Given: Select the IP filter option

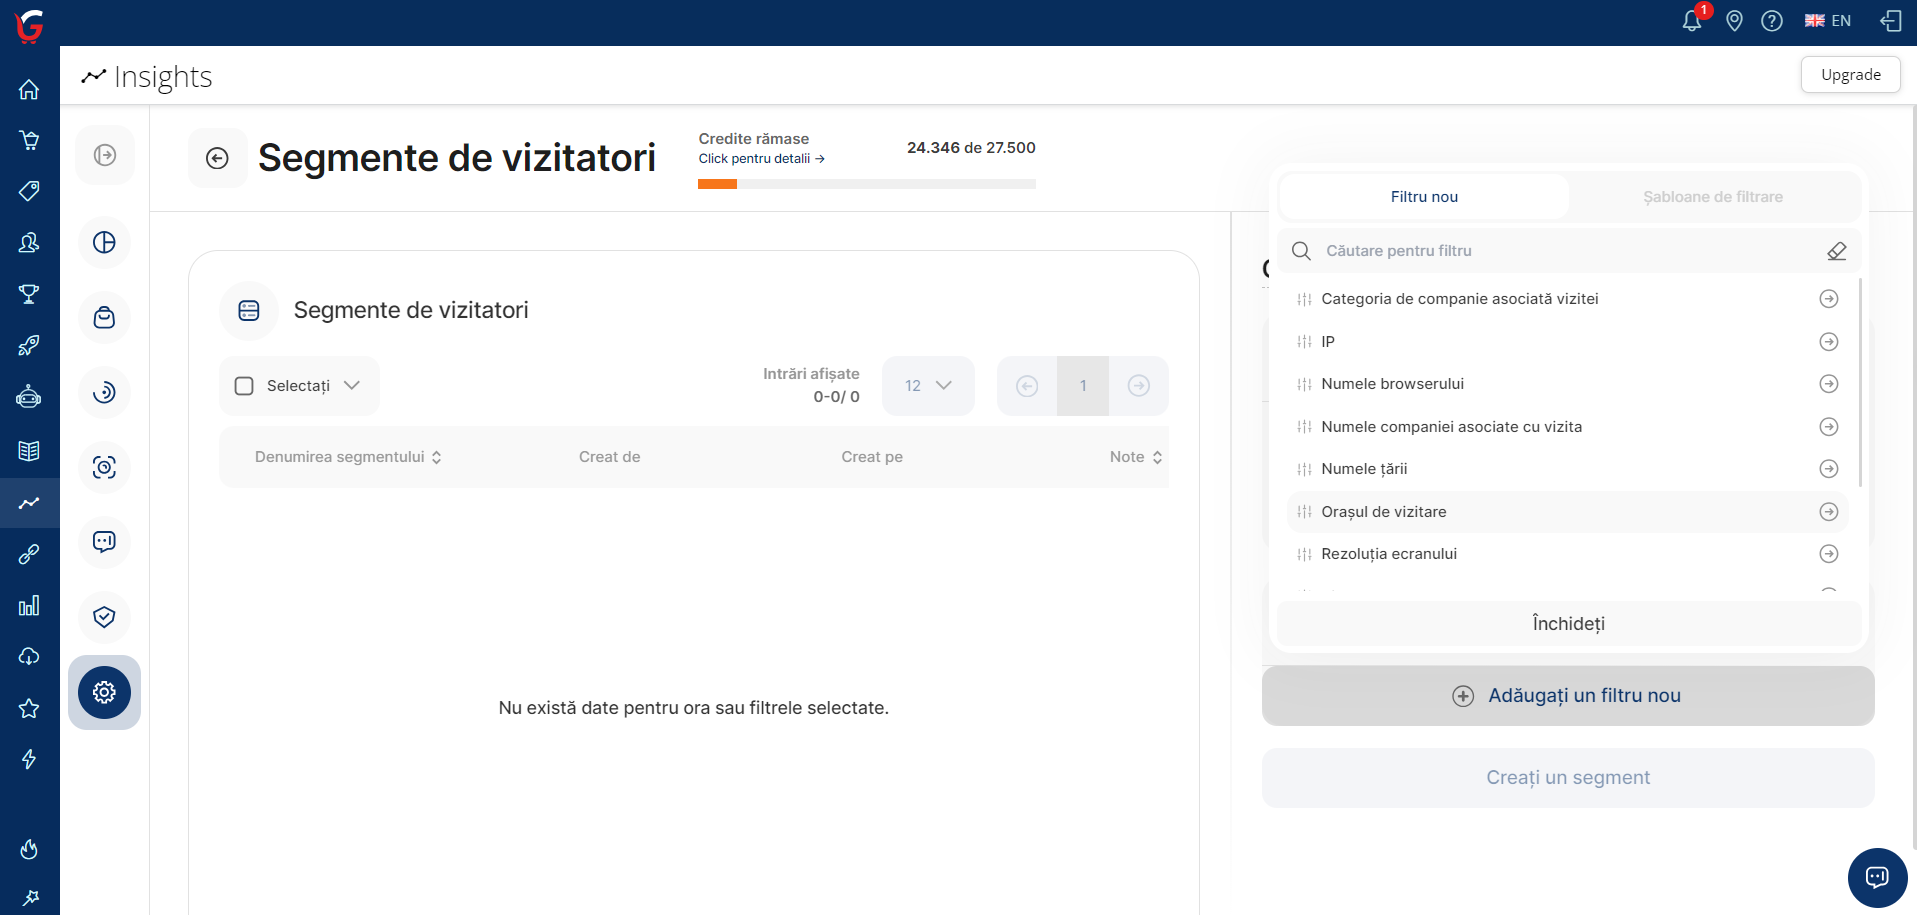Looking at the screenshot, I should tap(1567, 342).
